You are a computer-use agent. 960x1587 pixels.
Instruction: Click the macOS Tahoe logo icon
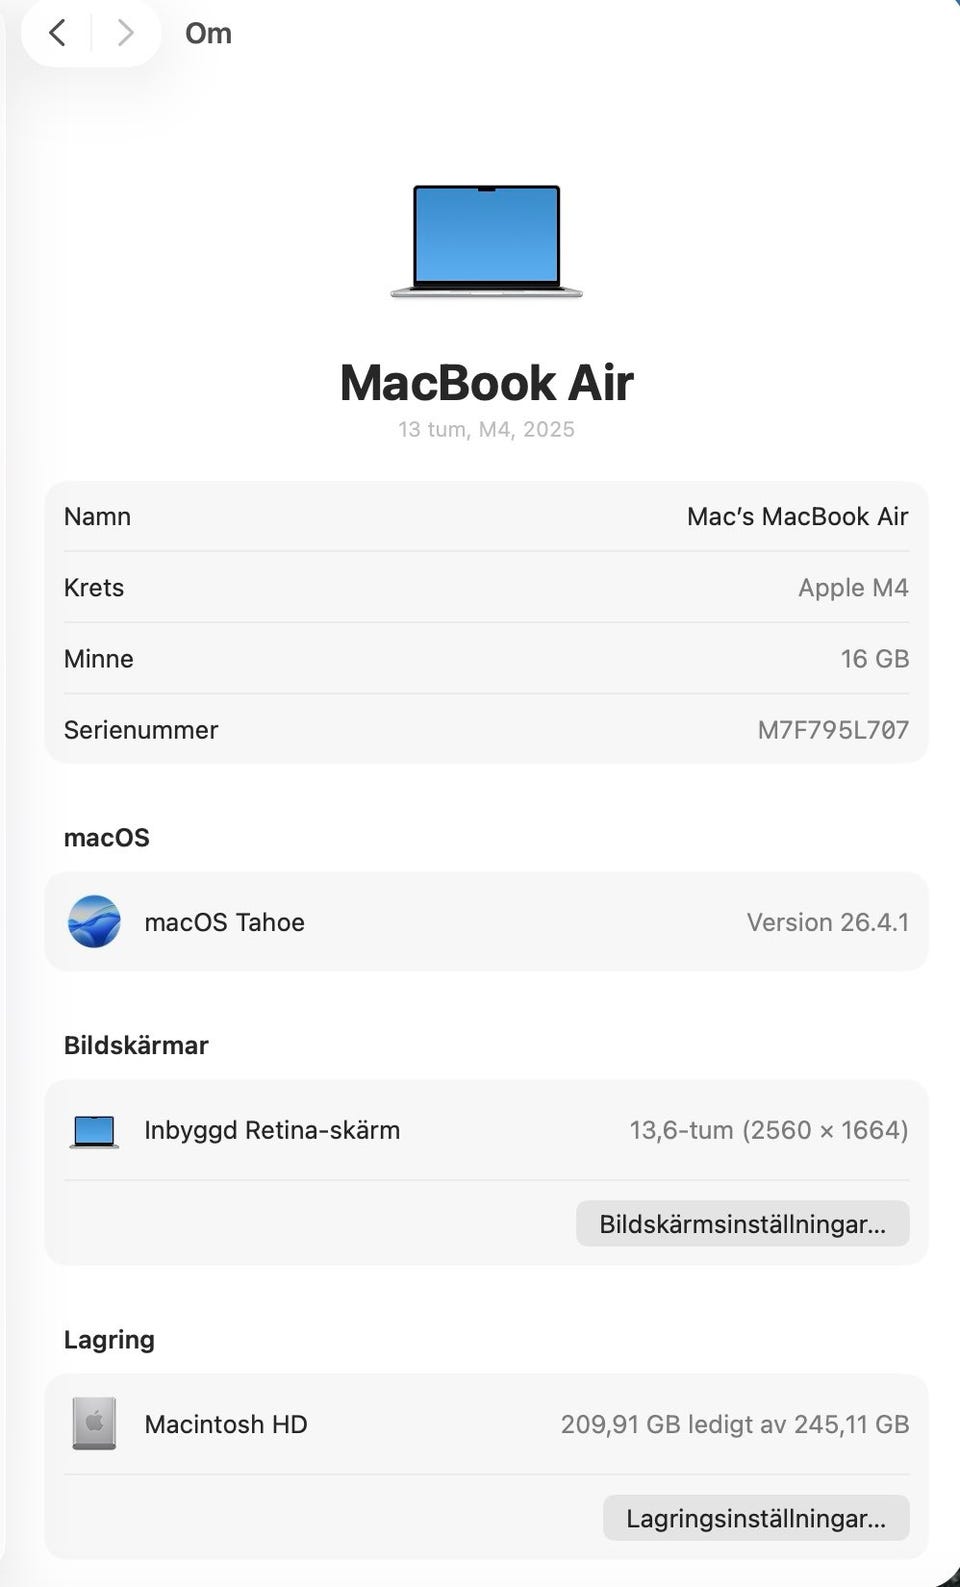pyautogui.click(x=94, y=921)
